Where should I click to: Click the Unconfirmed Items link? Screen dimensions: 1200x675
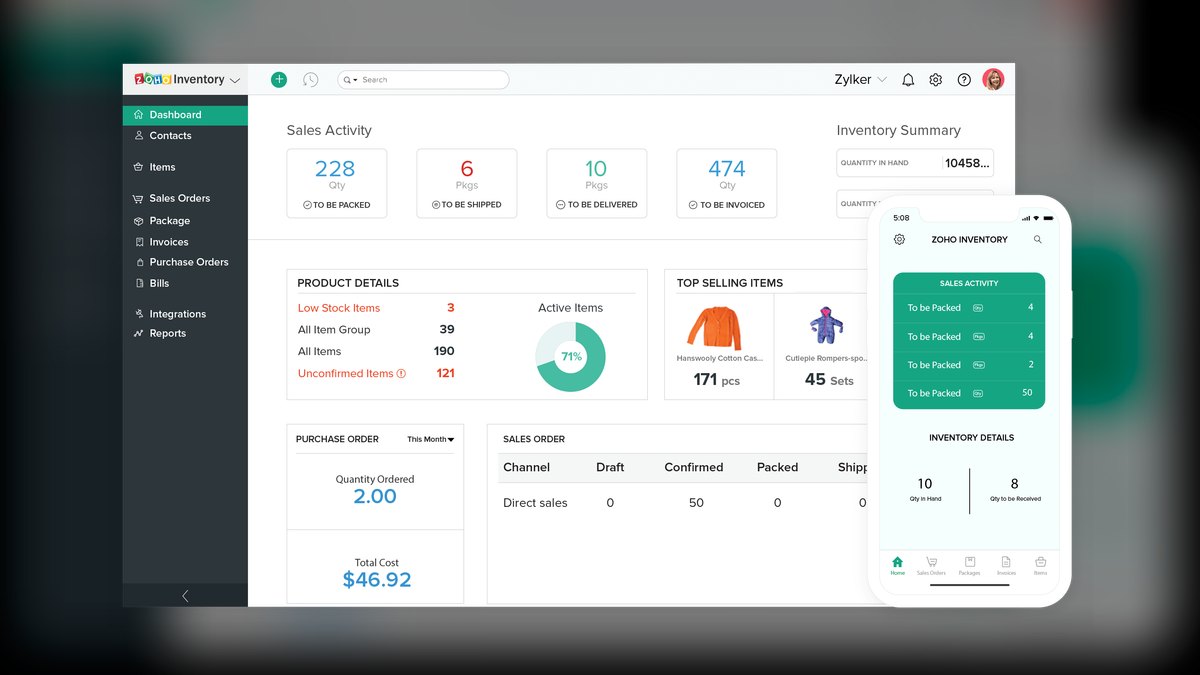346,373
